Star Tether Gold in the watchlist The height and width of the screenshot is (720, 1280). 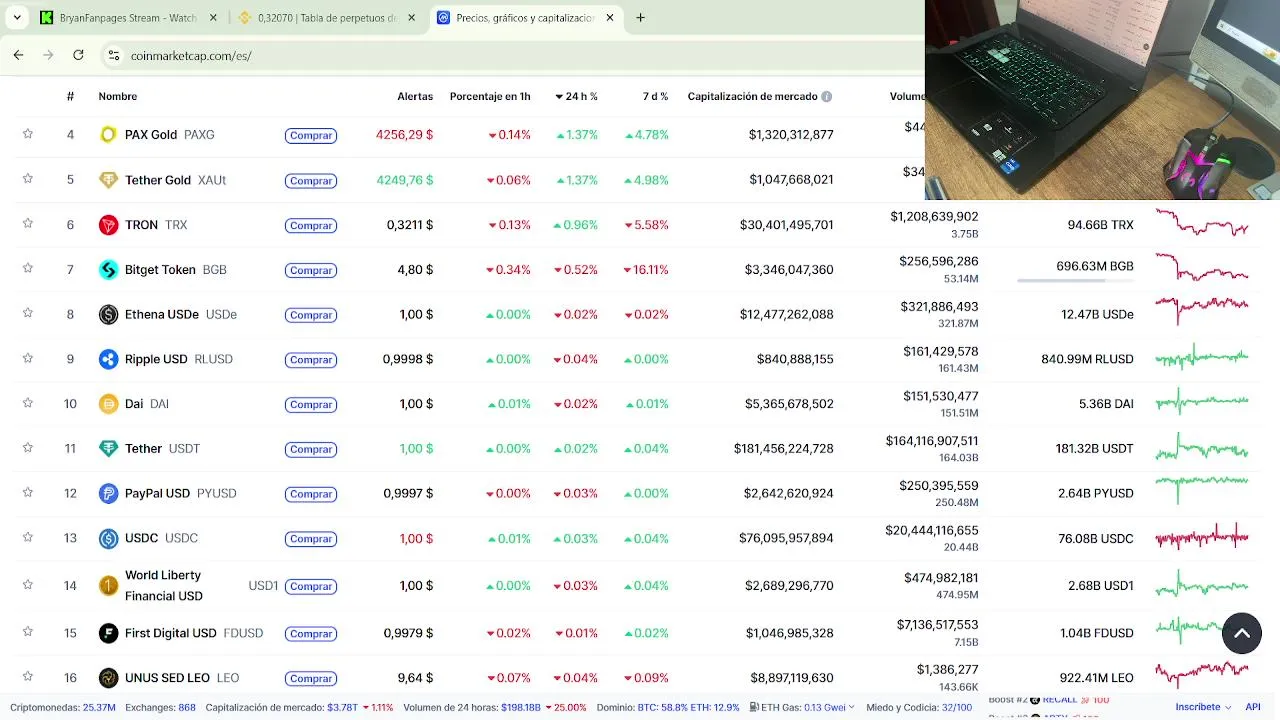point(28,179)
